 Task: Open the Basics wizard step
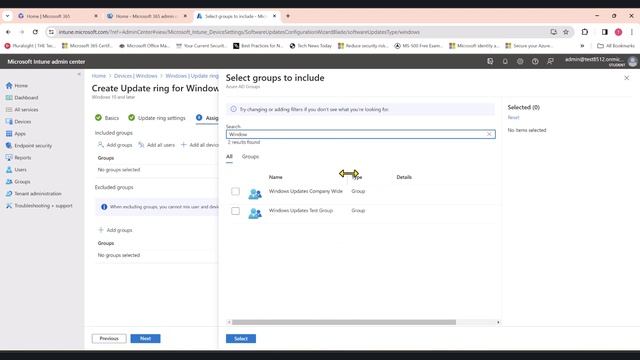[107, 118]
